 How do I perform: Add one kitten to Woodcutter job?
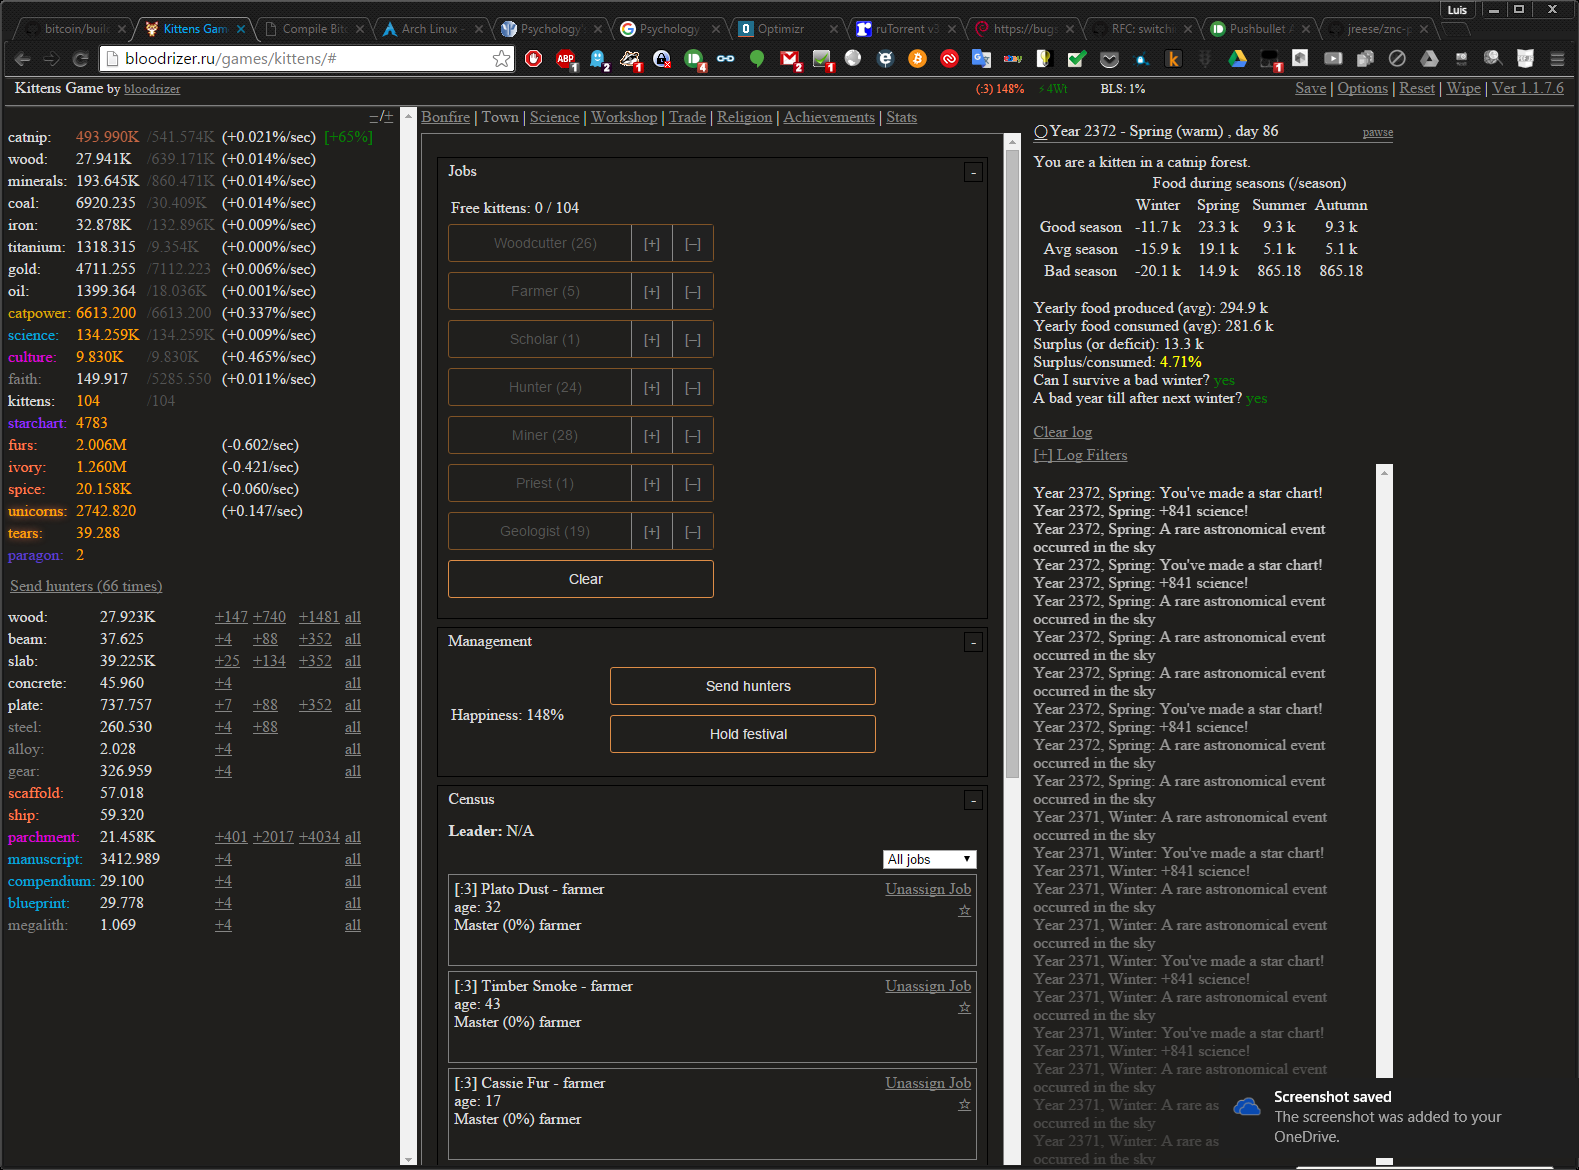652,244
